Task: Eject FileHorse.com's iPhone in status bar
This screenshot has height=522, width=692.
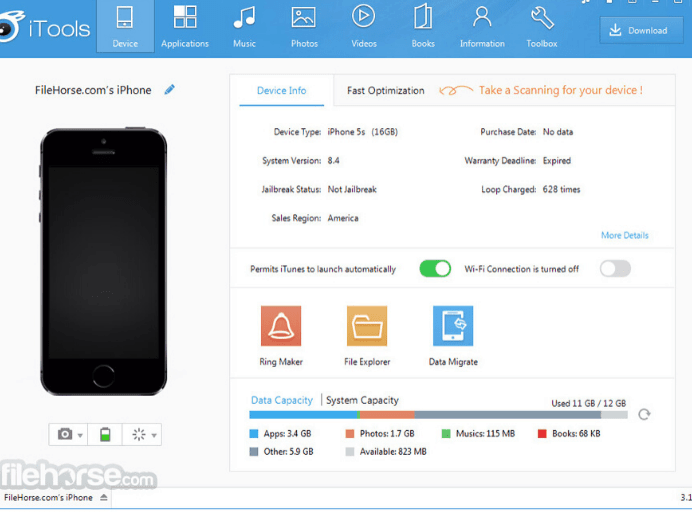Action: (104, 498)
